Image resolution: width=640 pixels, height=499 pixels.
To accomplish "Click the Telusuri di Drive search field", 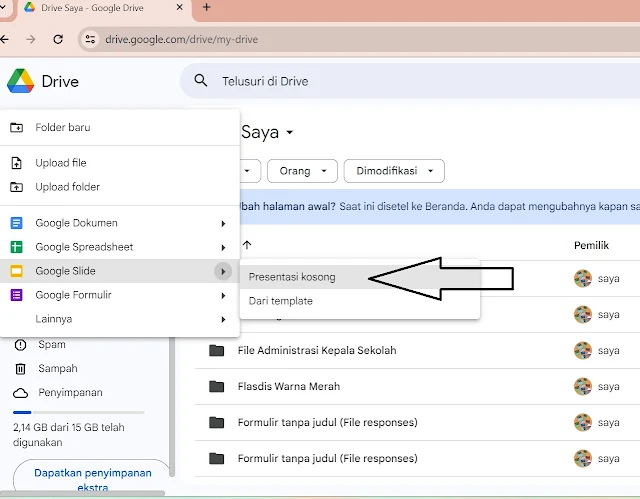I will (410, 81).
